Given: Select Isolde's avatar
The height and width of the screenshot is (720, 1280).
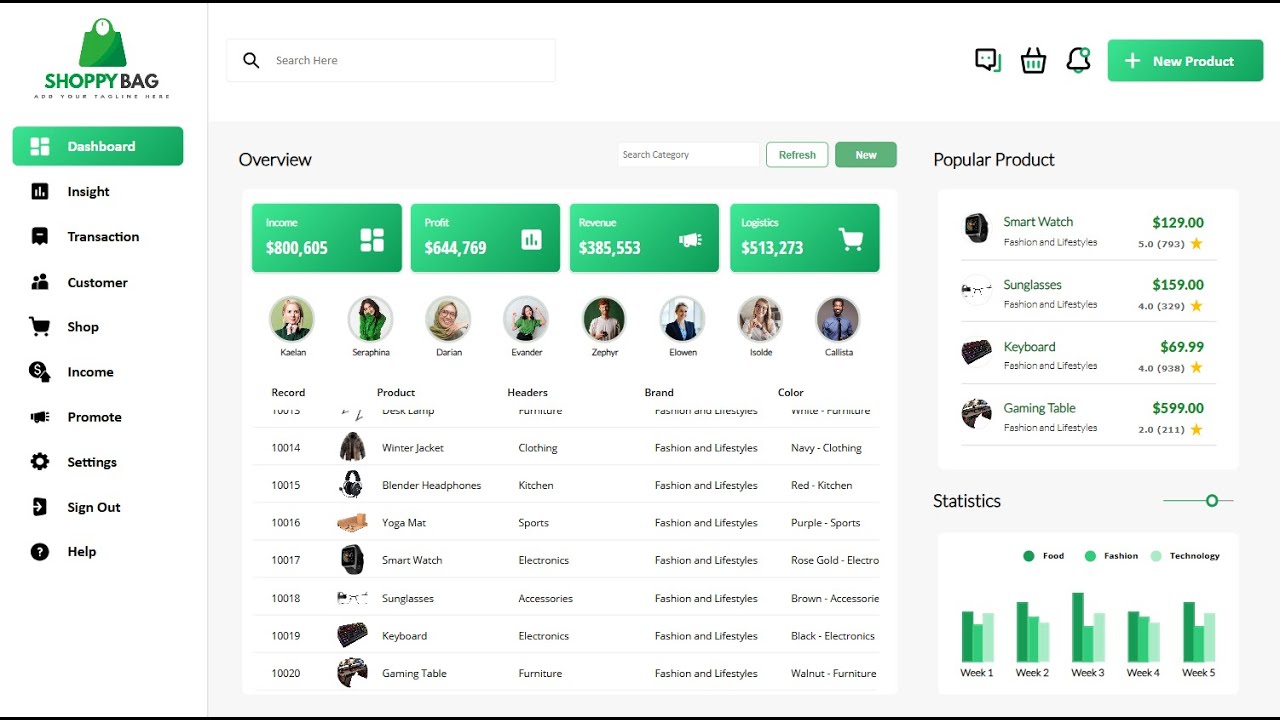Looking at the screenshot, I should tap(760, 319).
